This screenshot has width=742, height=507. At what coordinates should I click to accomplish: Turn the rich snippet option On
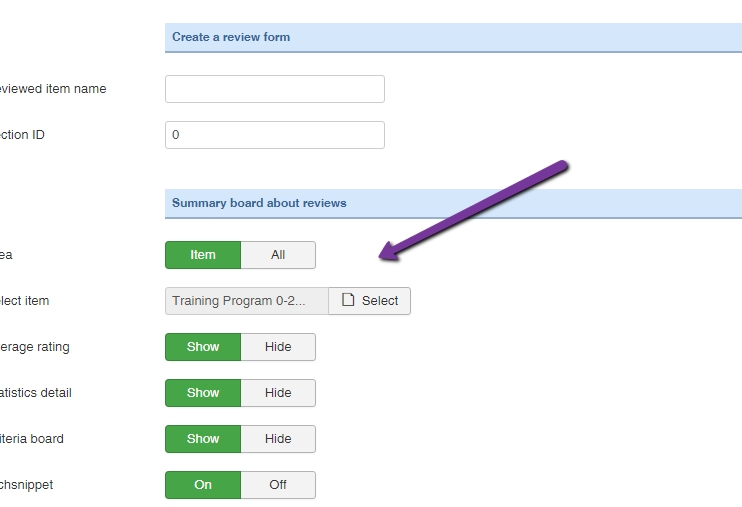coord(203,485)
